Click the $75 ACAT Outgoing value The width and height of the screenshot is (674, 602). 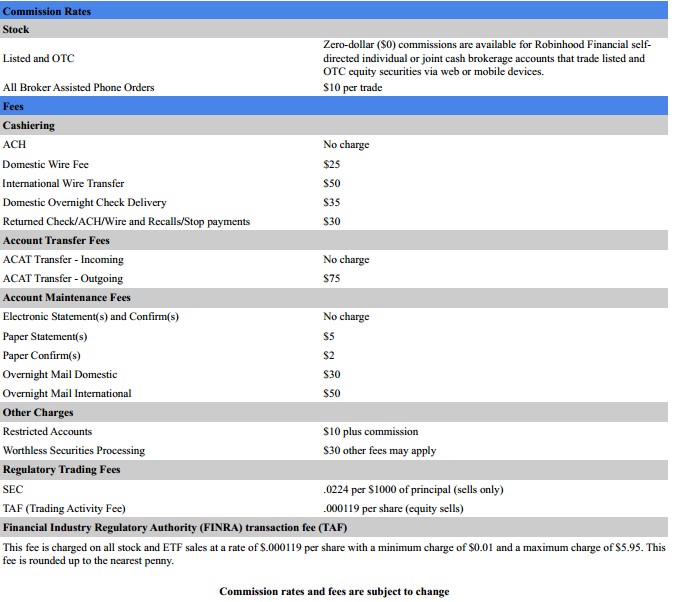pyautogui.click(x=331, y=279)
